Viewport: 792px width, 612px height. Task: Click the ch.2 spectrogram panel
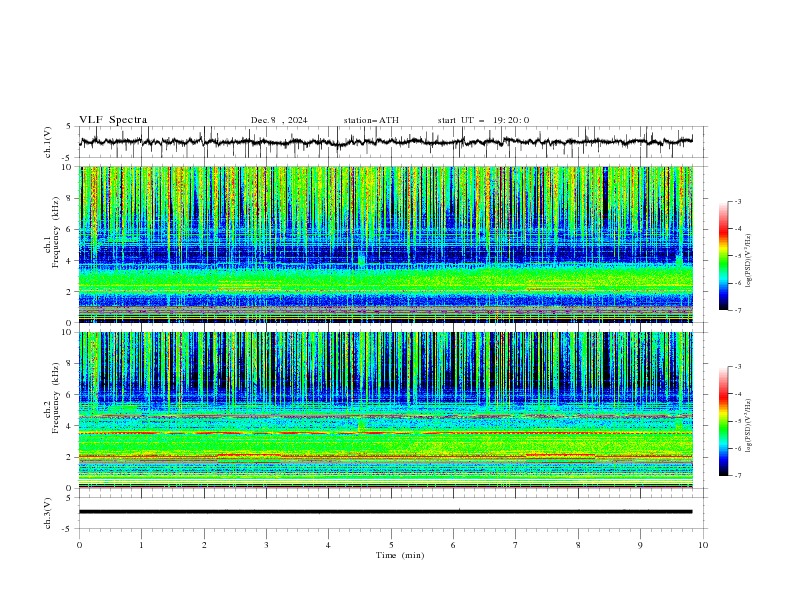click(x=386, y=410)
